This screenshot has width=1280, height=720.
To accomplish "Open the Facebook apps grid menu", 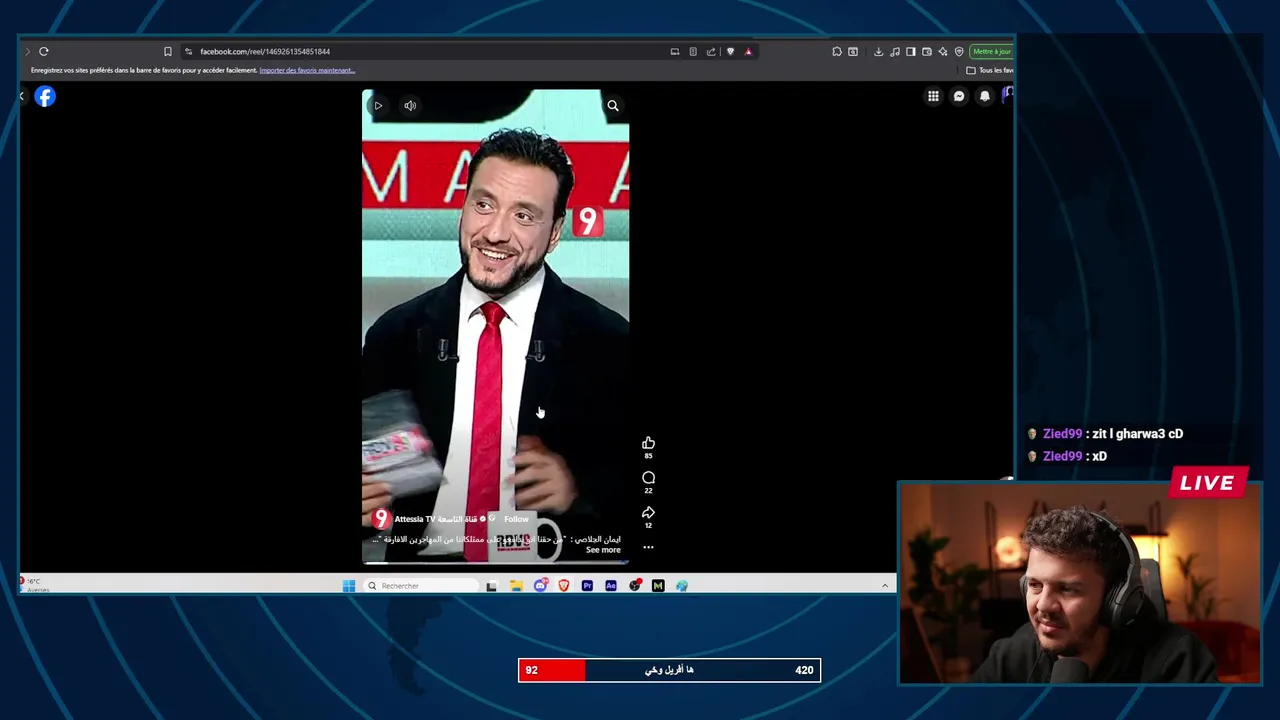I will tap(933, 96).
